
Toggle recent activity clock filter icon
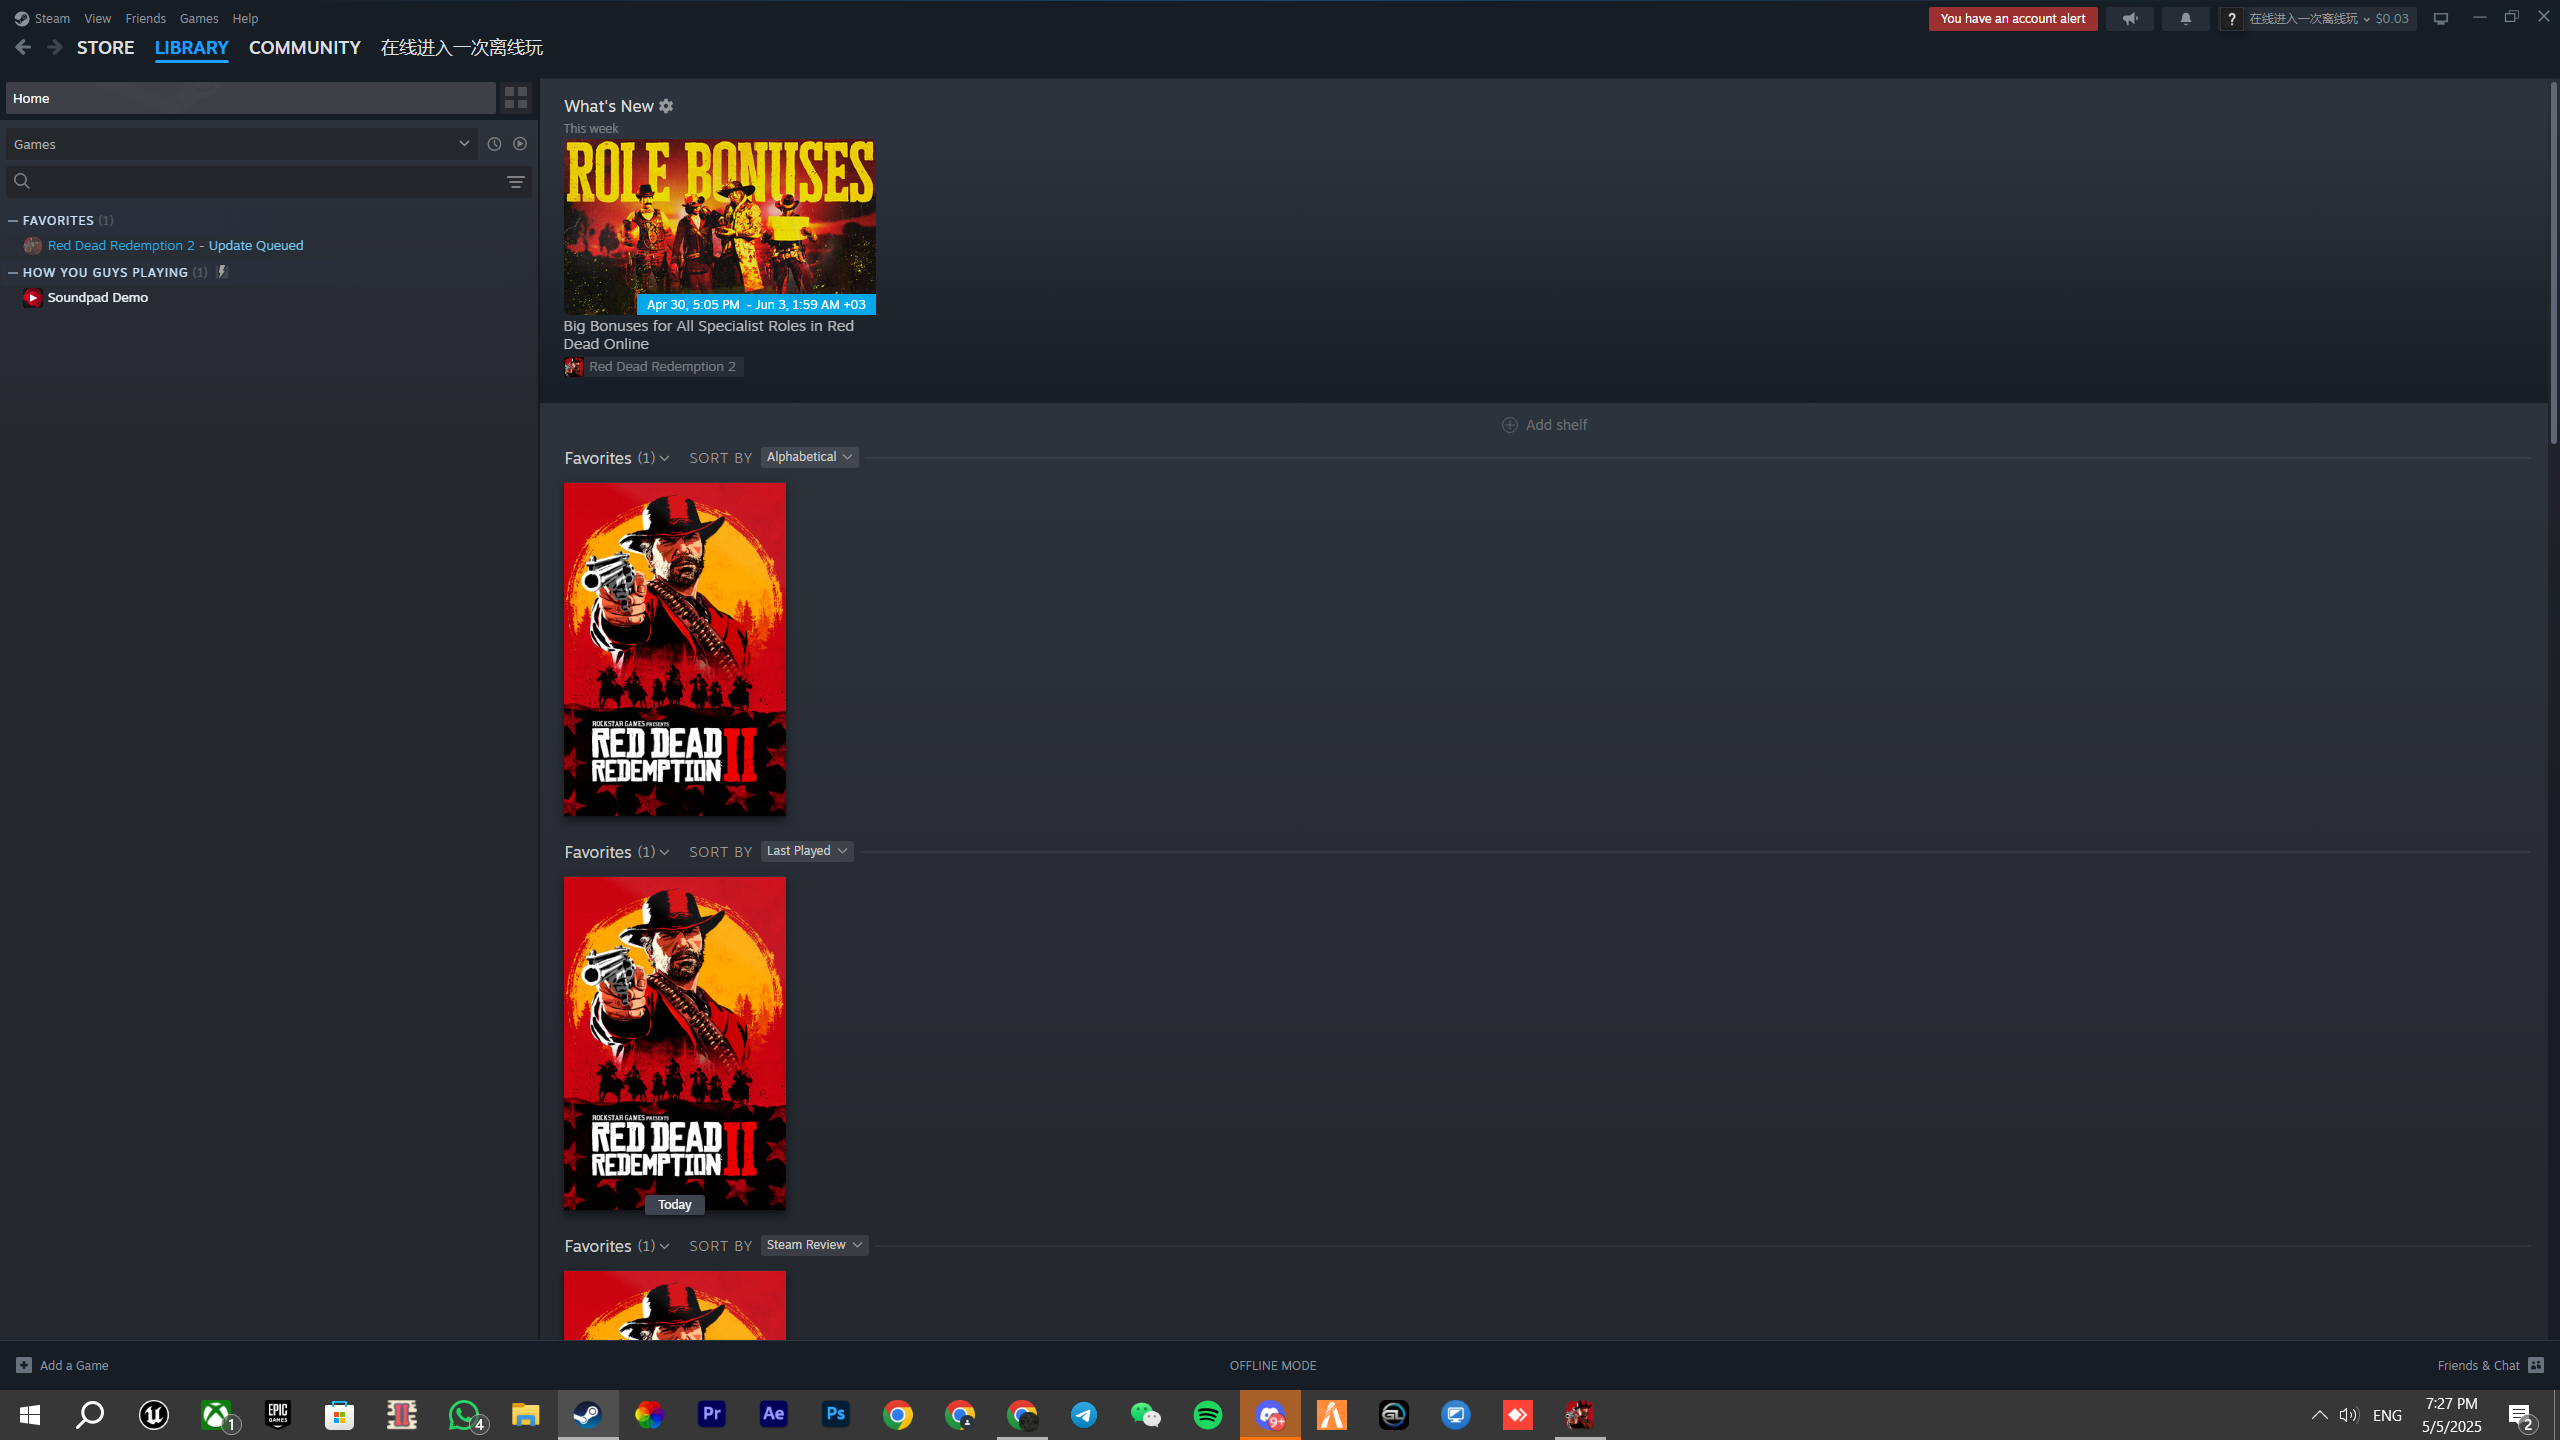[494, 144]
